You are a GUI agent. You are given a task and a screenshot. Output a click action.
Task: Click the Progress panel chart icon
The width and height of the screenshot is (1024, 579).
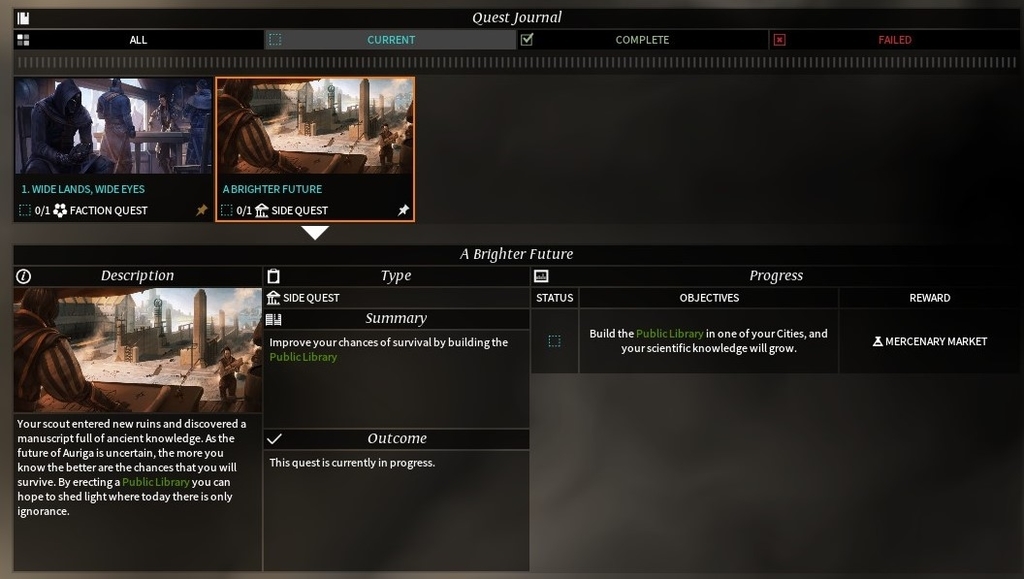[x=541, y=276]
